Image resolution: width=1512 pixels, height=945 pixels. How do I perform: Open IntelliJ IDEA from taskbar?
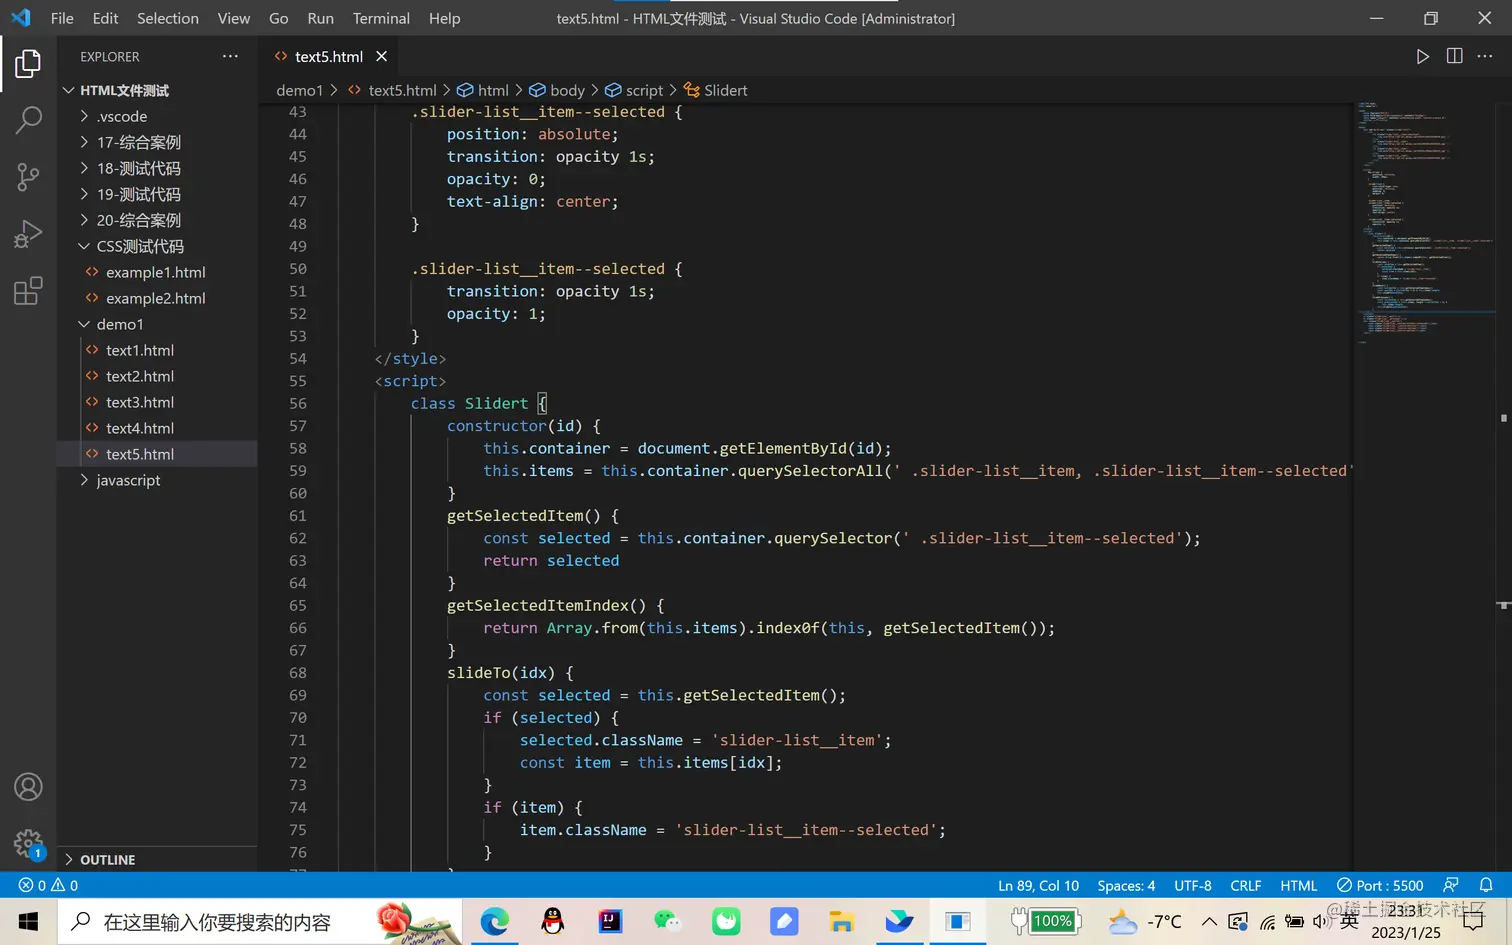(610, 922)
